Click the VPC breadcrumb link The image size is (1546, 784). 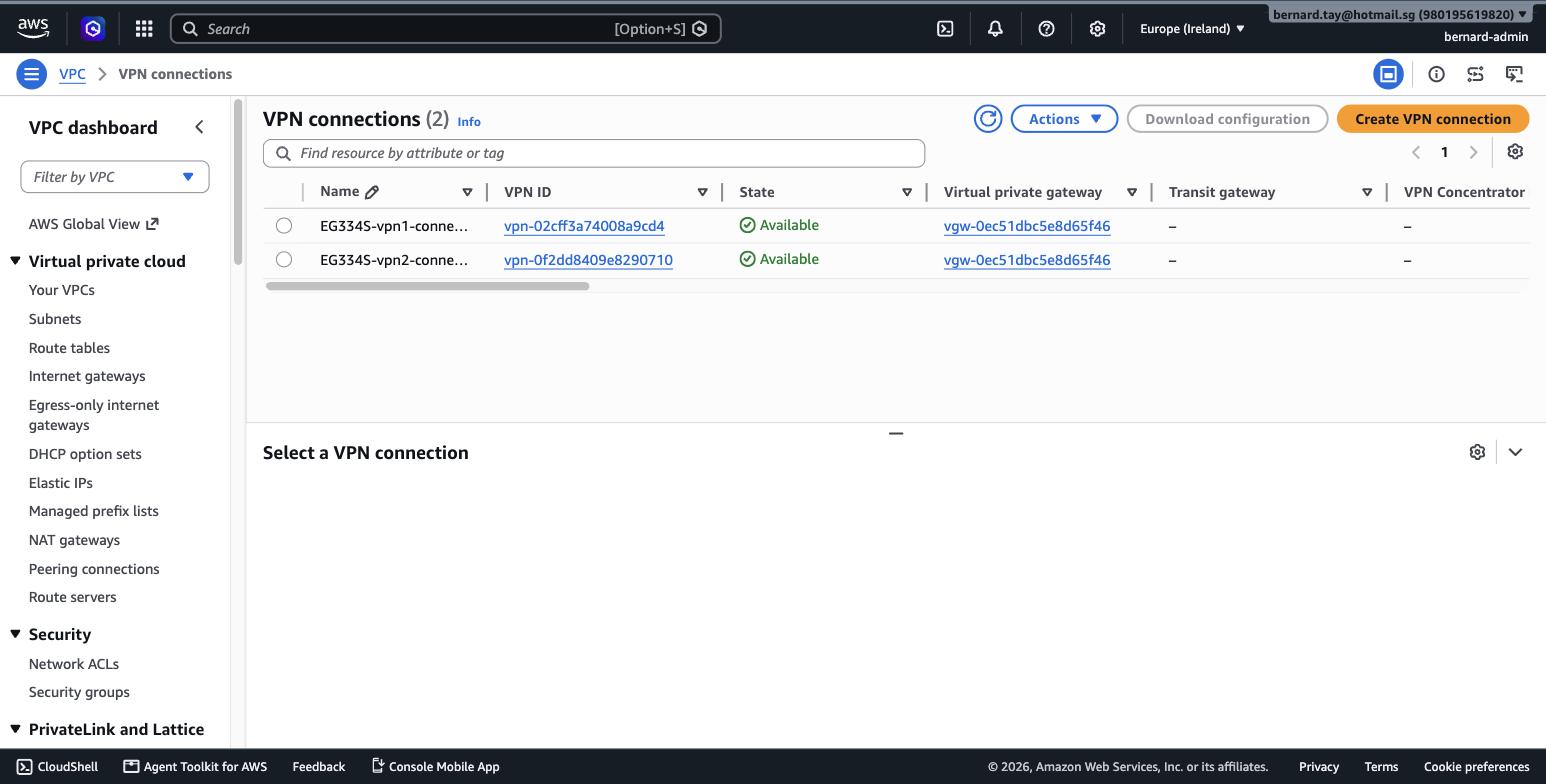(72, 74)
